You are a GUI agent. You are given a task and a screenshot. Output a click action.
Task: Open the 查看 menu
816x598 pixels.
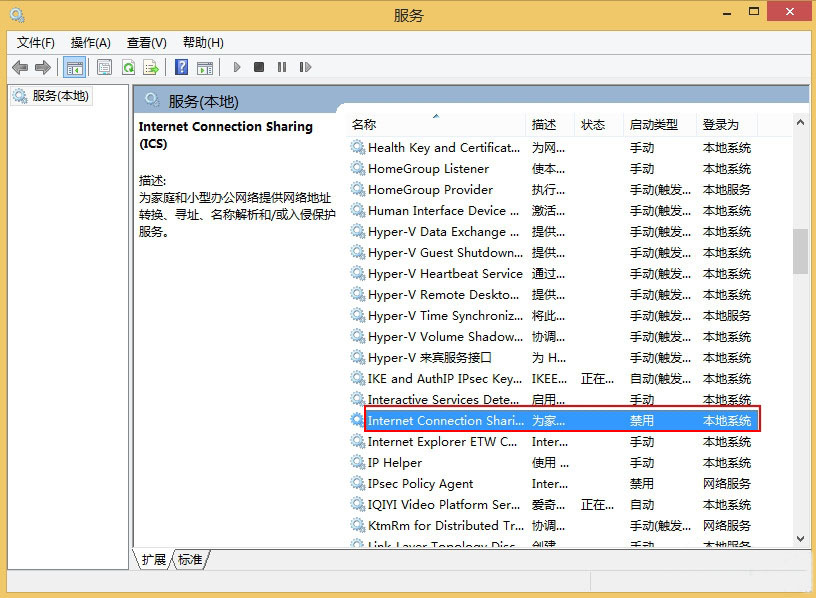[x=146, y=42]
